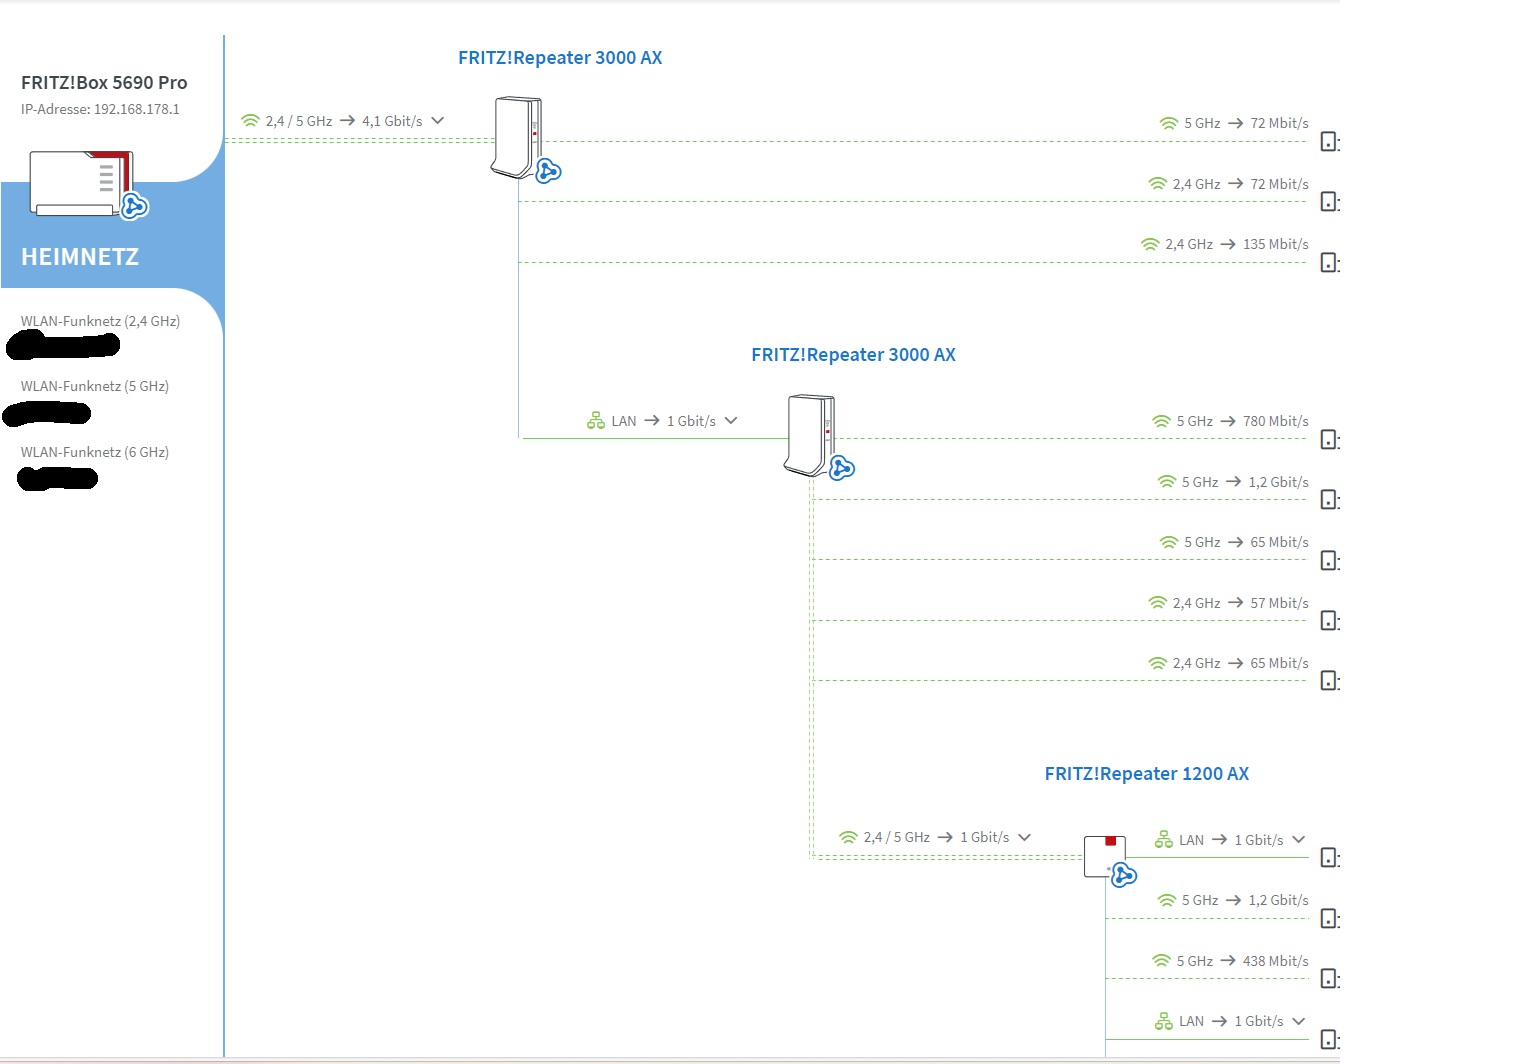1536x1064 pixels.
Task: Click the WLAN-Funknetz (5 GHz) label
Action: click(x=95, y=386)
